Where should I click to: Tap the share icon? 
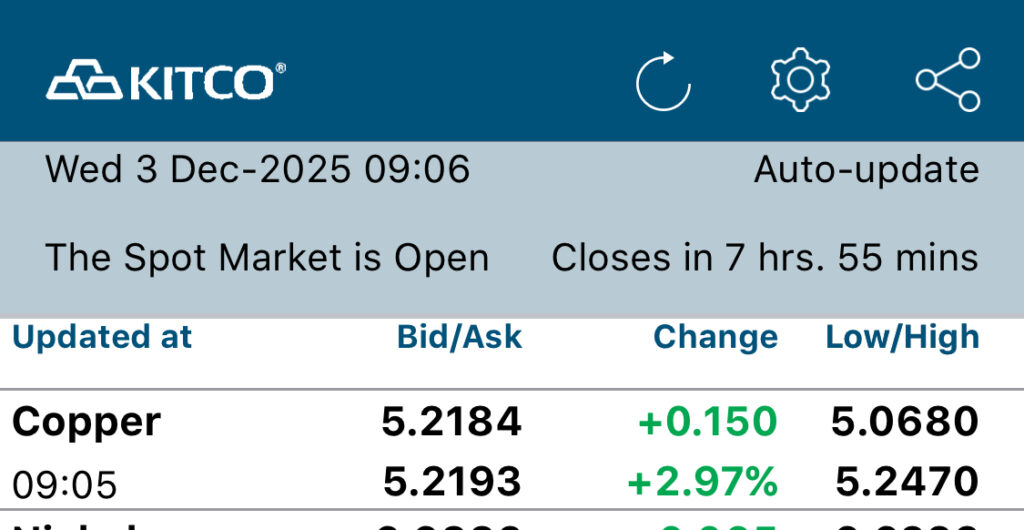pos(948,79)
